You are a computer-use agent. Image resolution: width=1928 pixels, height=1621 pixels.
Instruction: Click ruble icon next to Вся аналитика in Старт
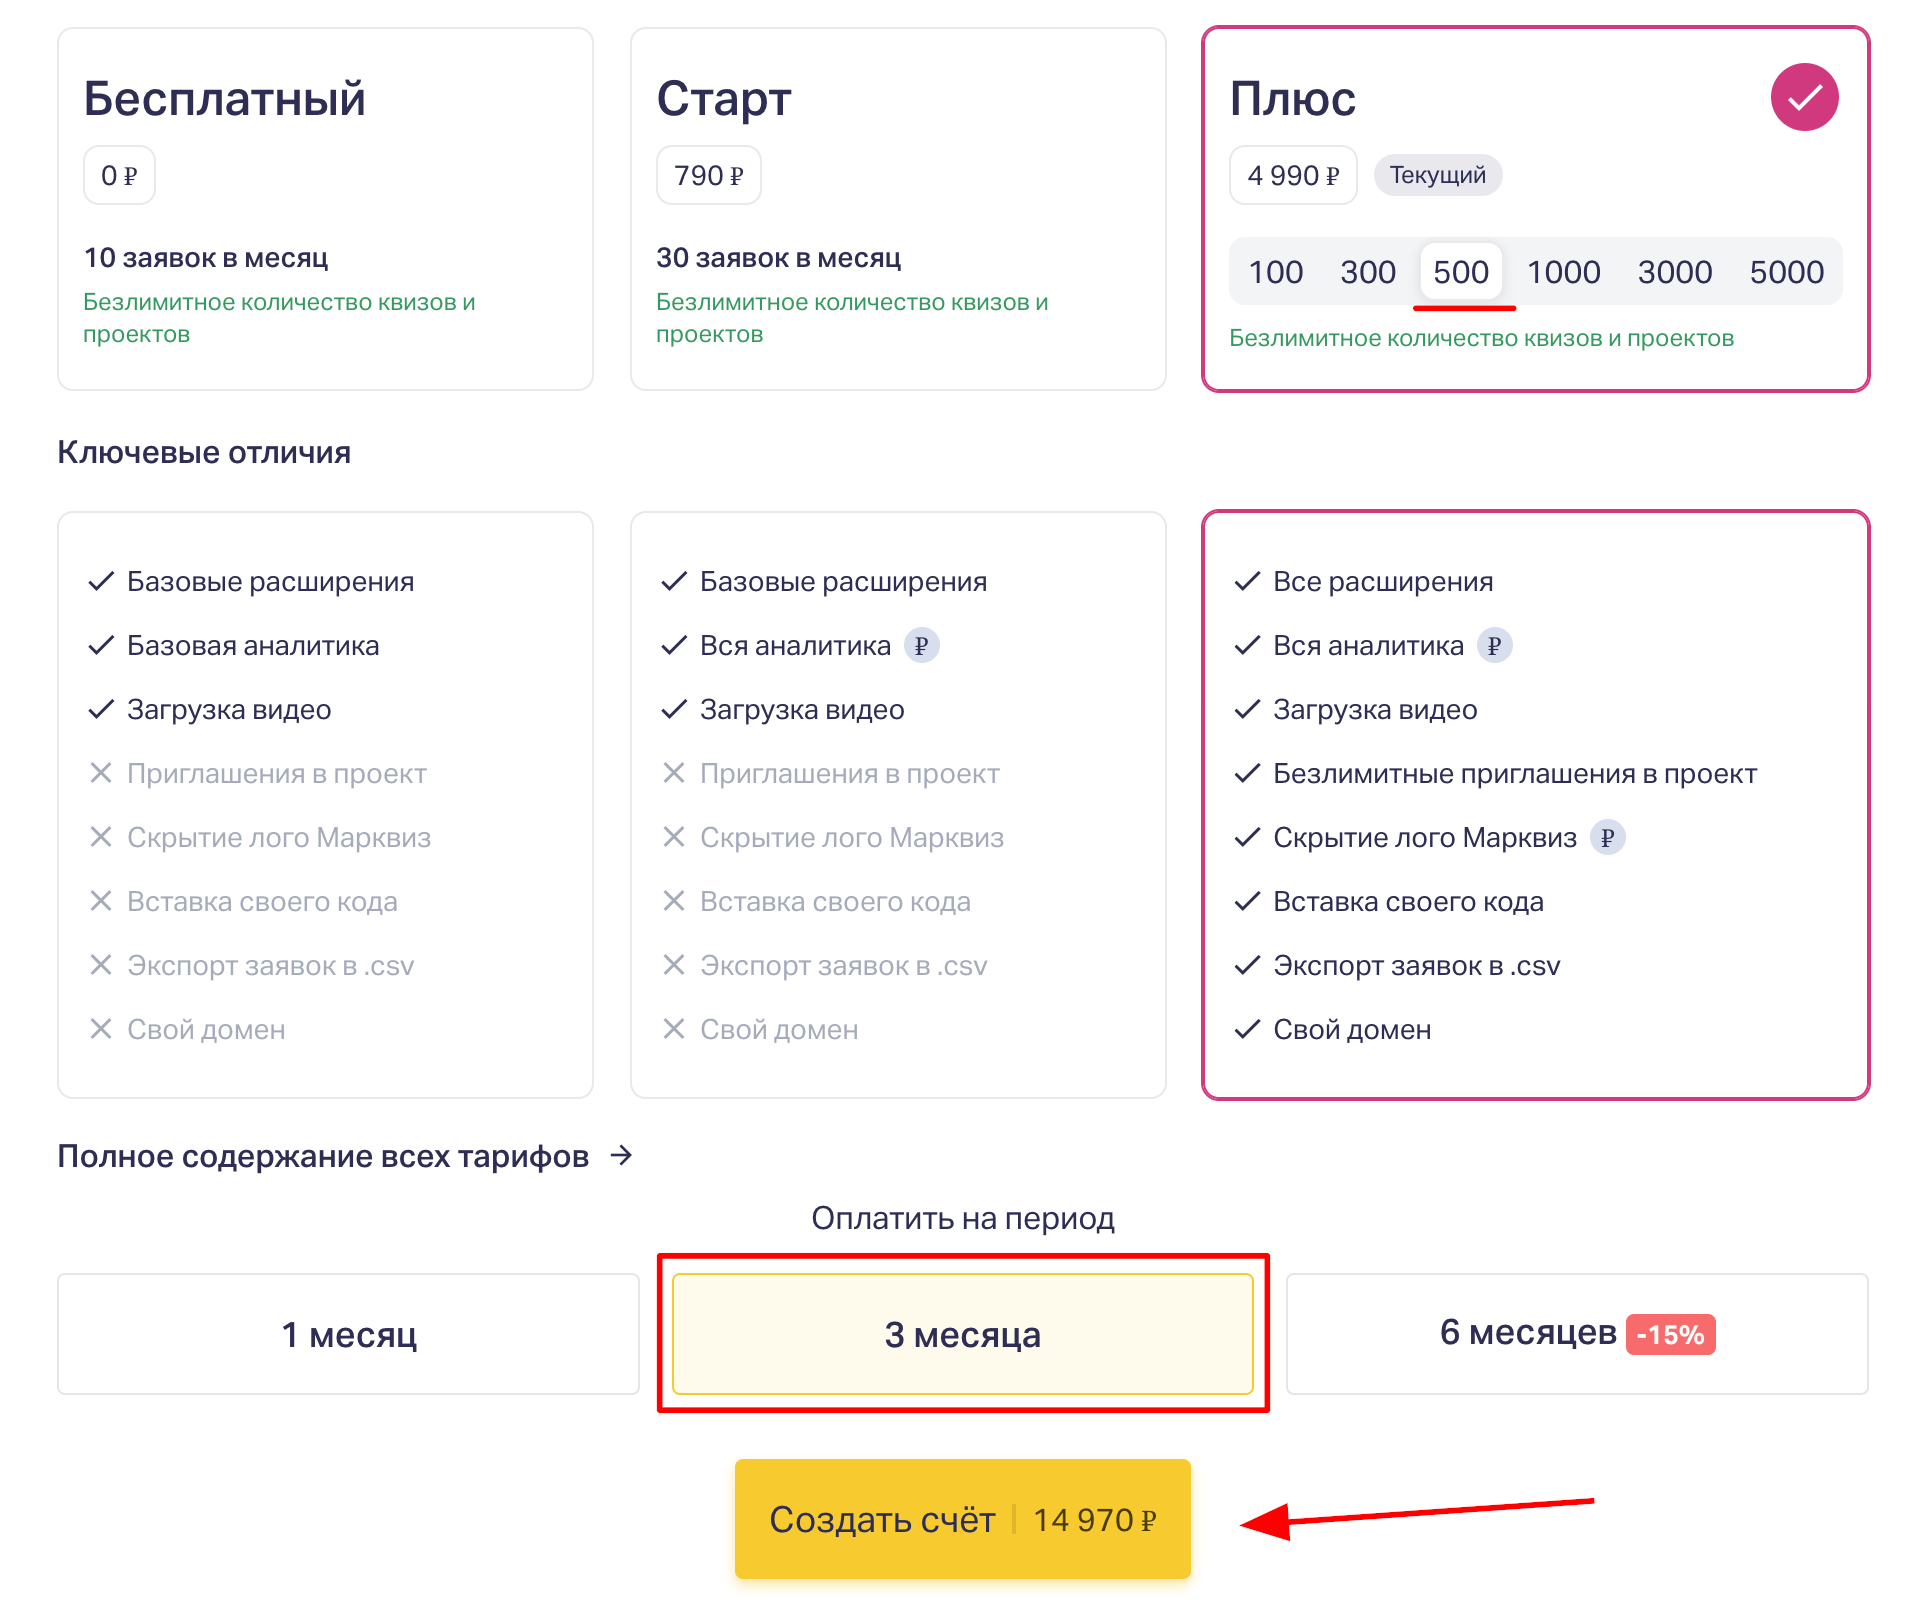[x=921, y=646]
